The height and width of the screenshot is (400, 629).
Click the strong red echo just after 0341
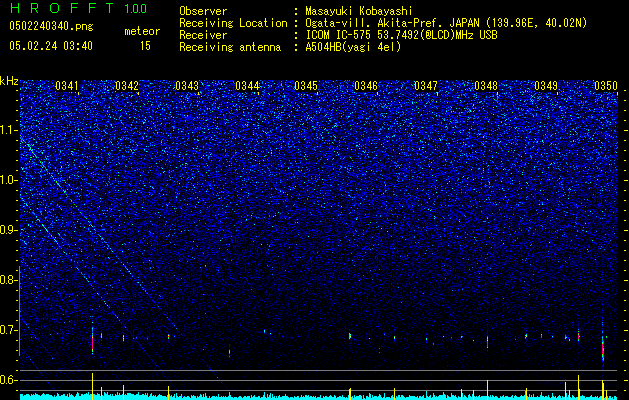93,342
